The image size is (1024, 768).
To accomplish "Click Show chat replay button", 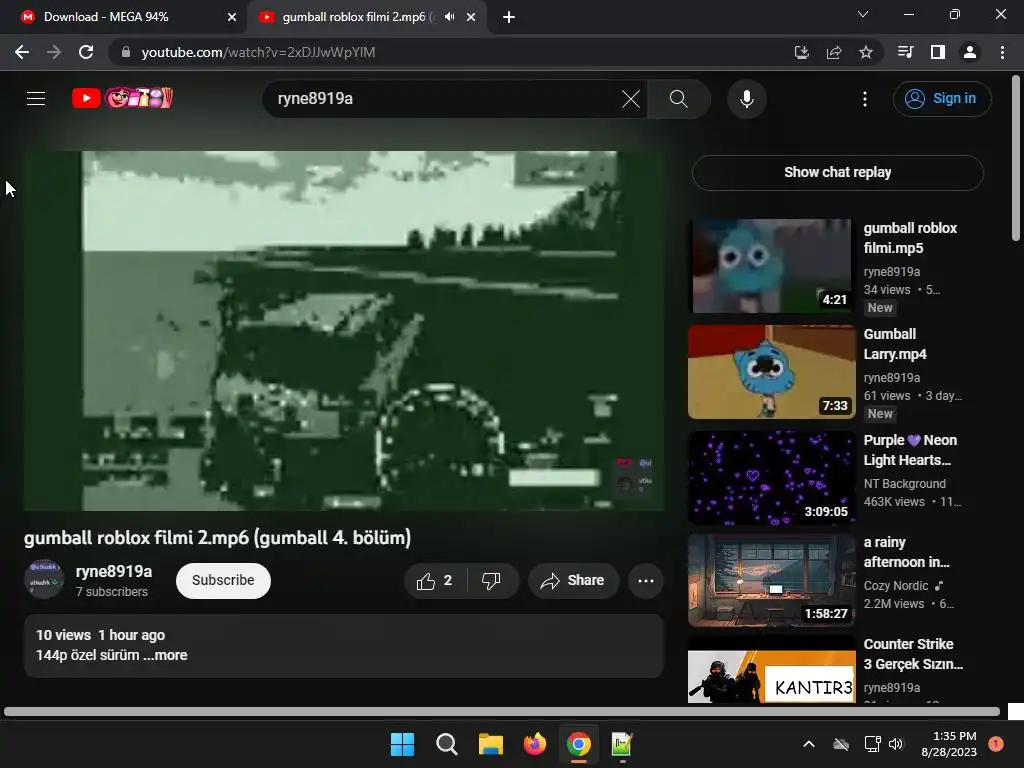I will tap(837, 172).
